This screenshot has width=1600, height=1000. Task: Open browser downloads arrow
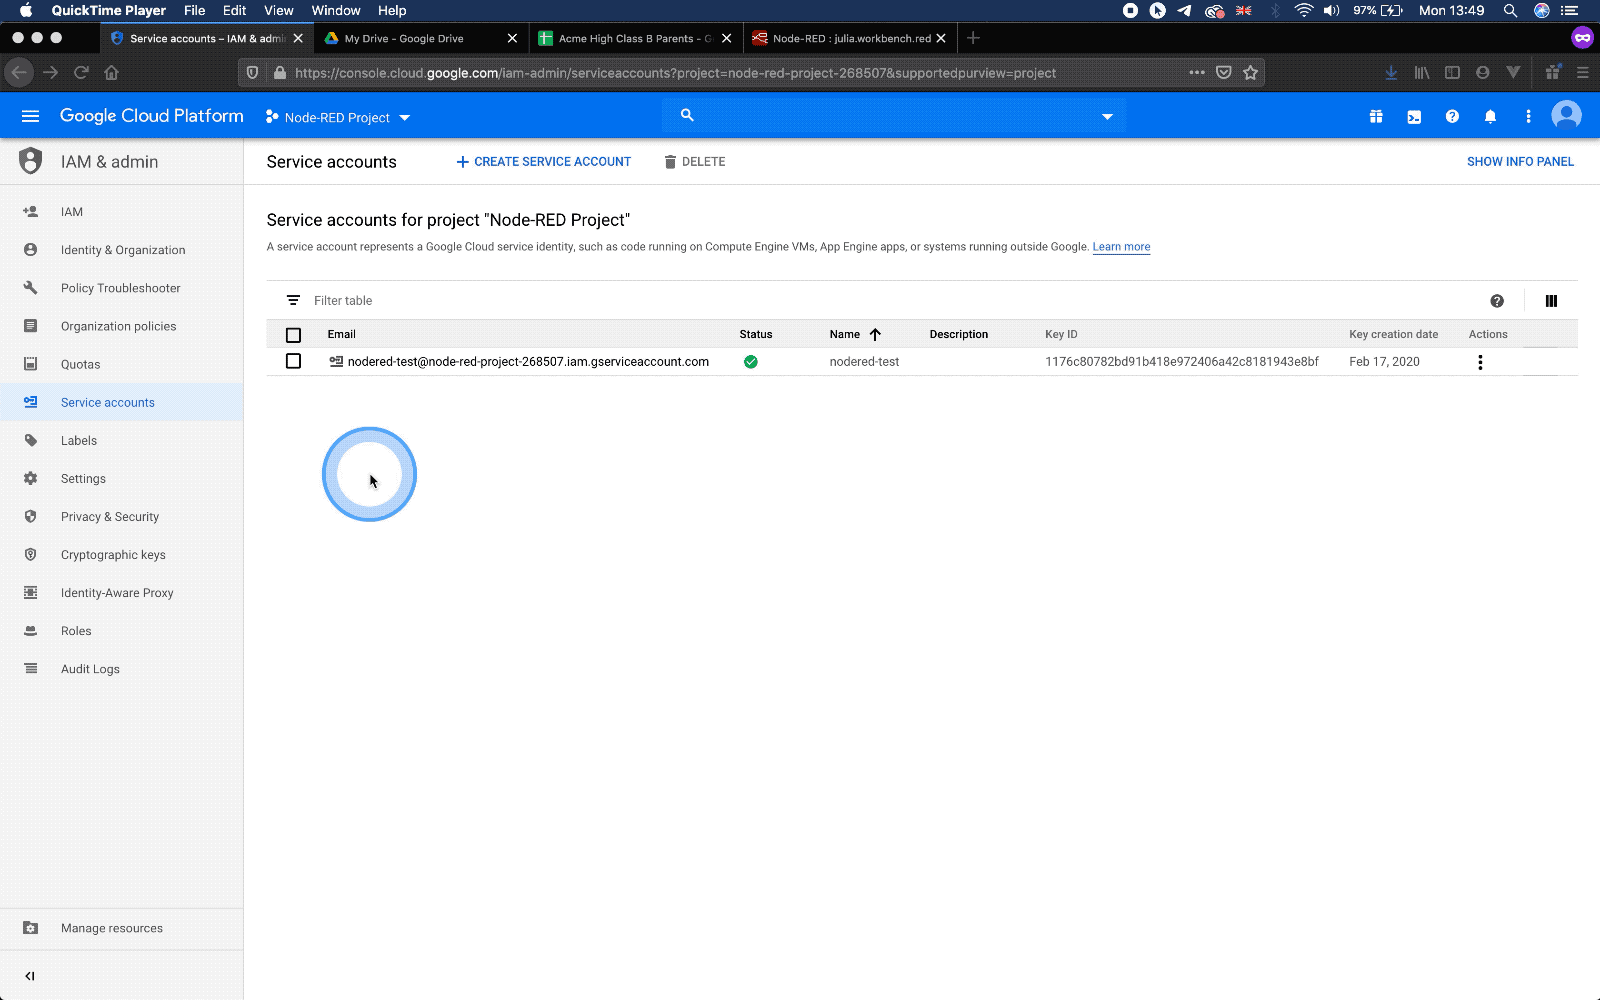point(1391,72)
